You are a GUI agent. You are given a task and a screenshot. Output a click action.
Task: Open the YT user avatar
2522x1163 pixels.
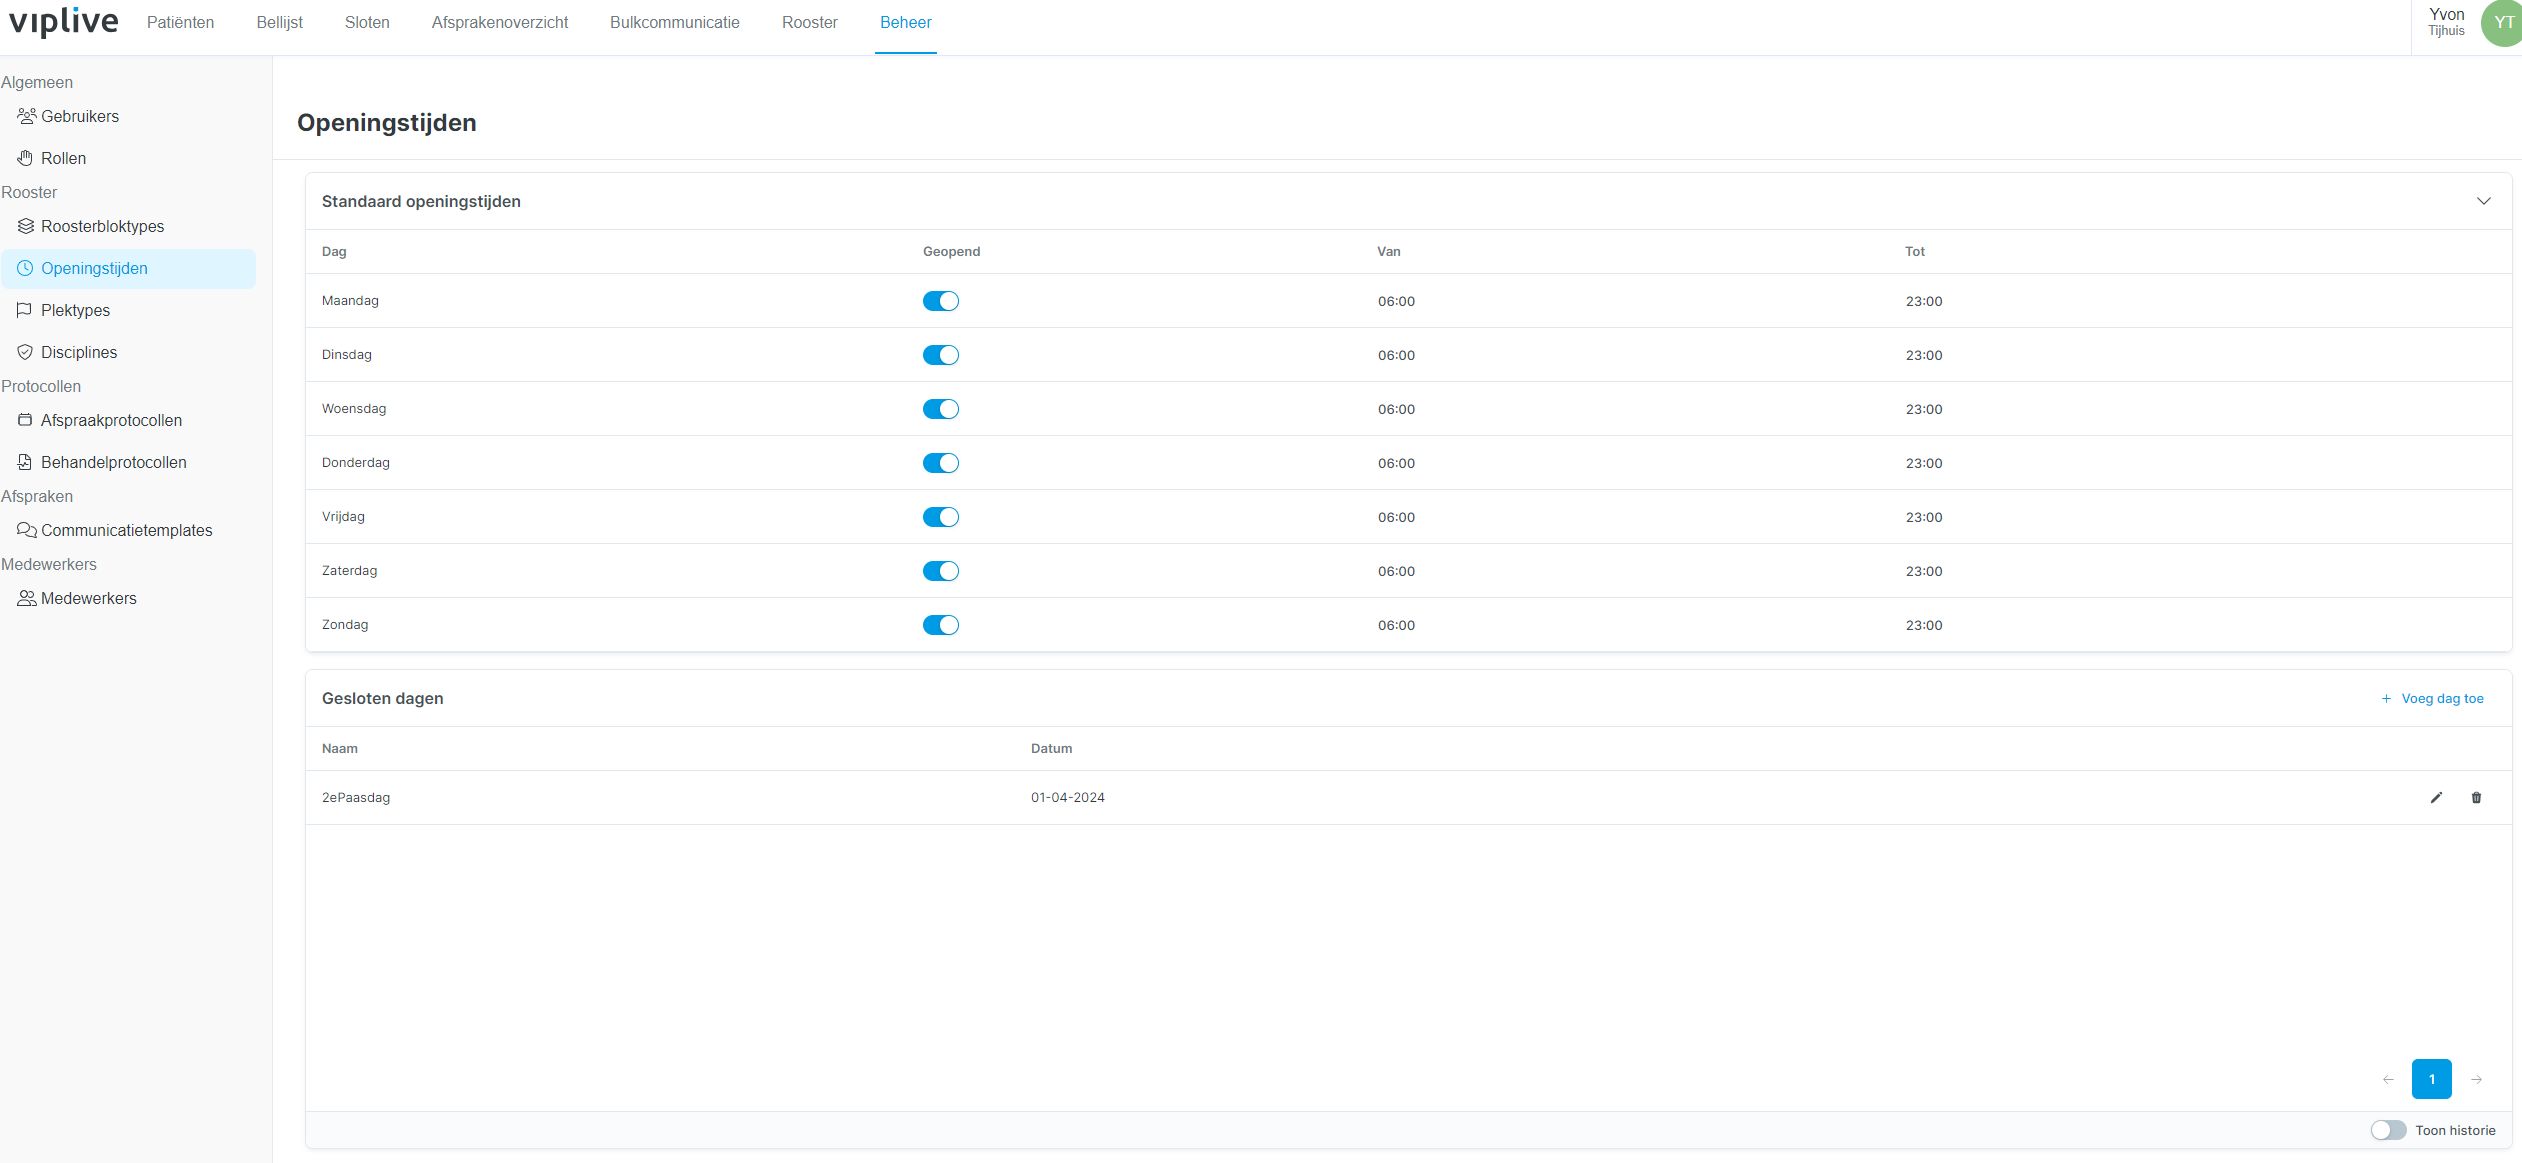(2502, 23)
